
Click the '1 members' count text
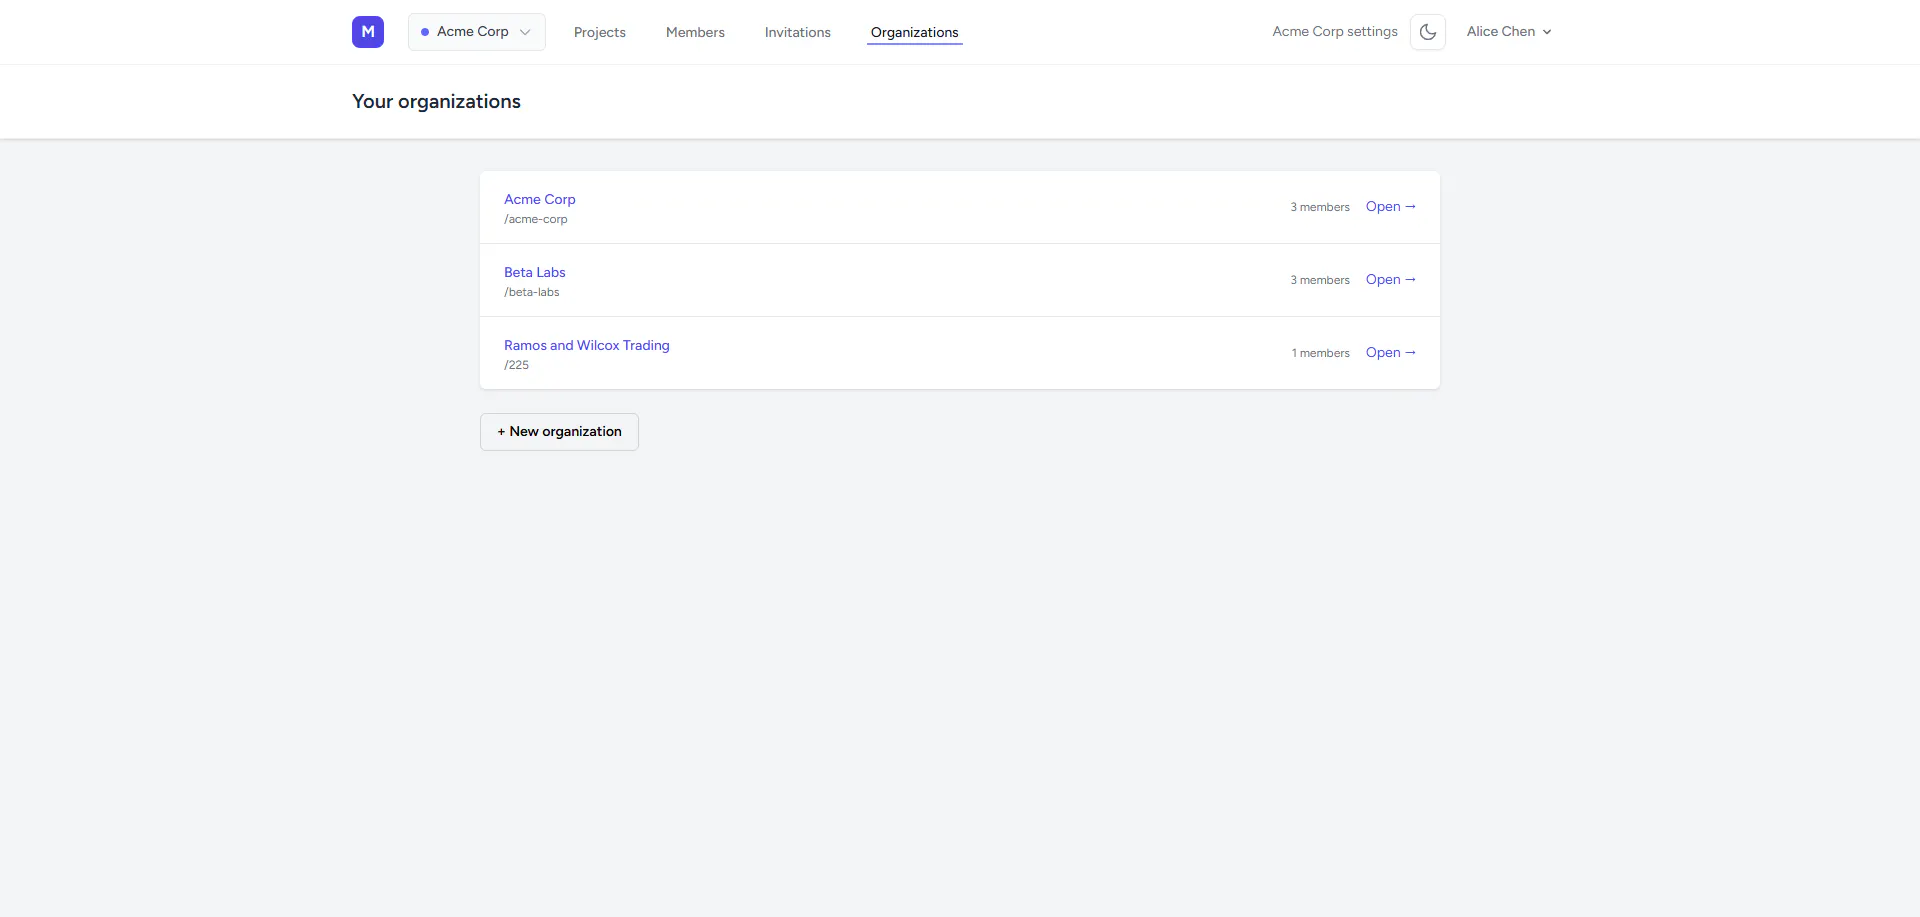[x=1321, y=353]
